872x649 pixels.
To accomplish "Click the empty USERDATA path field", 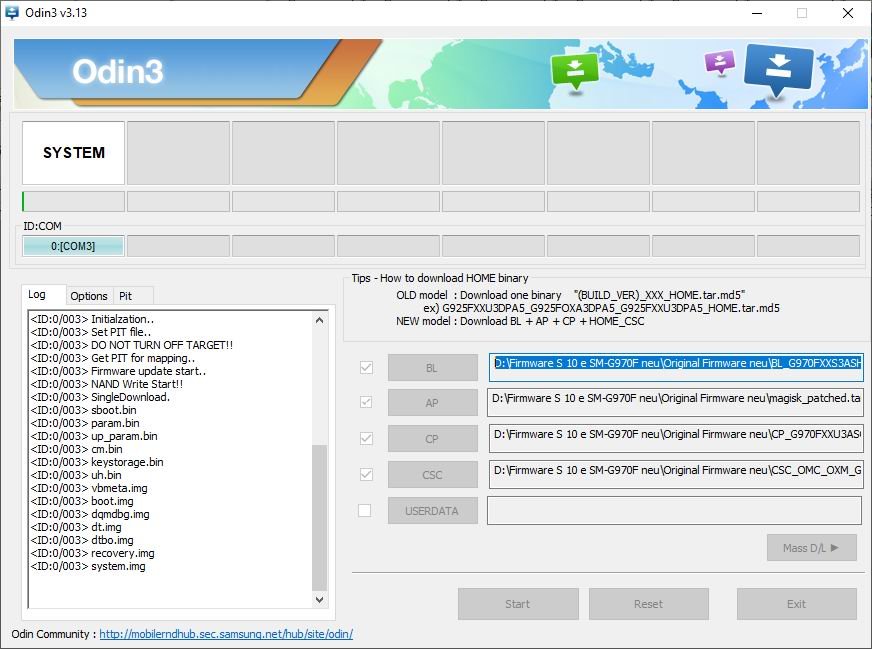I will 675,511.
